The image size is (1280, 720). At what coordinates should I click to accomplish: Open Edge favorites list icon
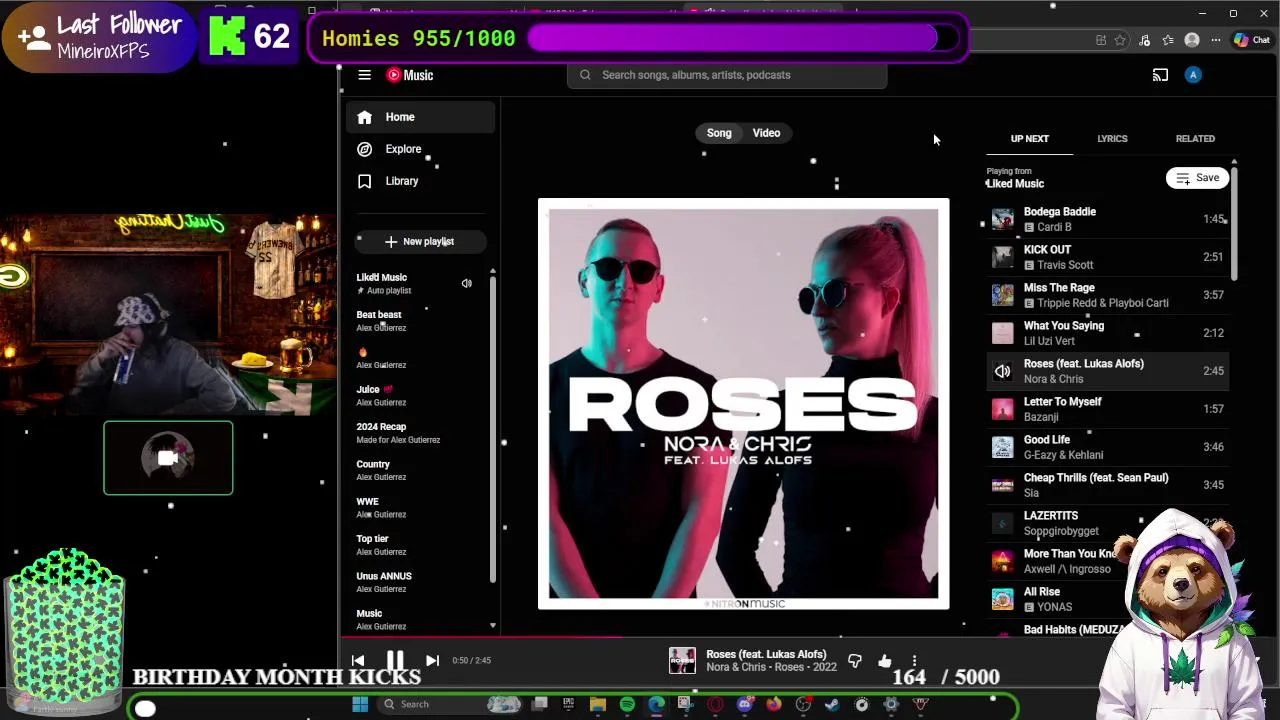[x=1168, y=40]
